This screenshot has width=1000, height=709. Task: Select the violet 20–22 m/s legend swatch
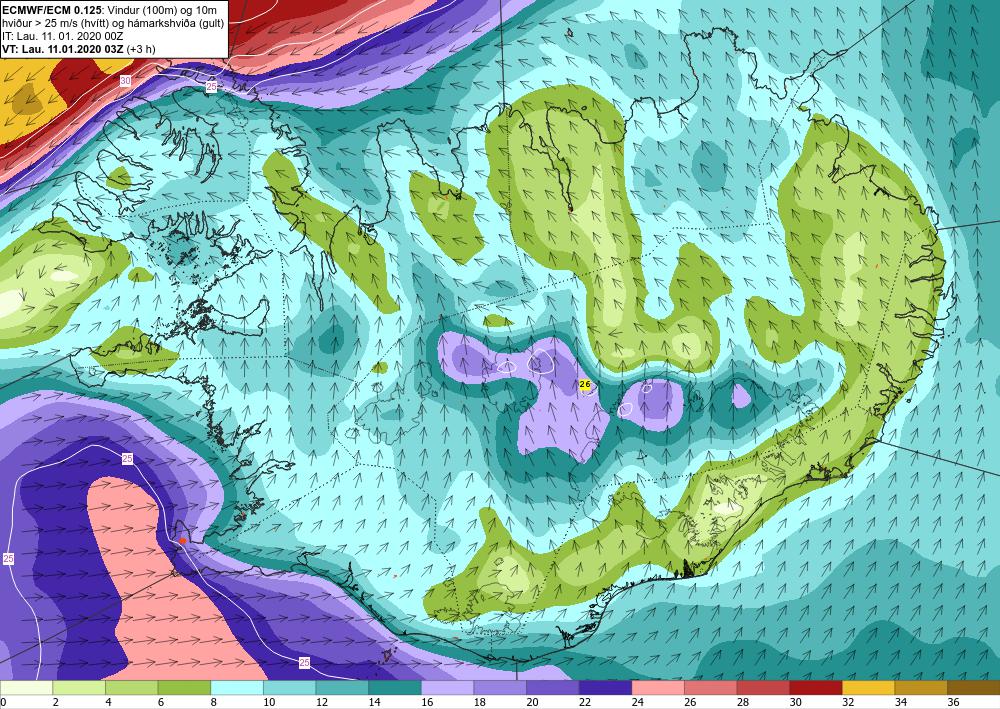[x=552, y=687]
